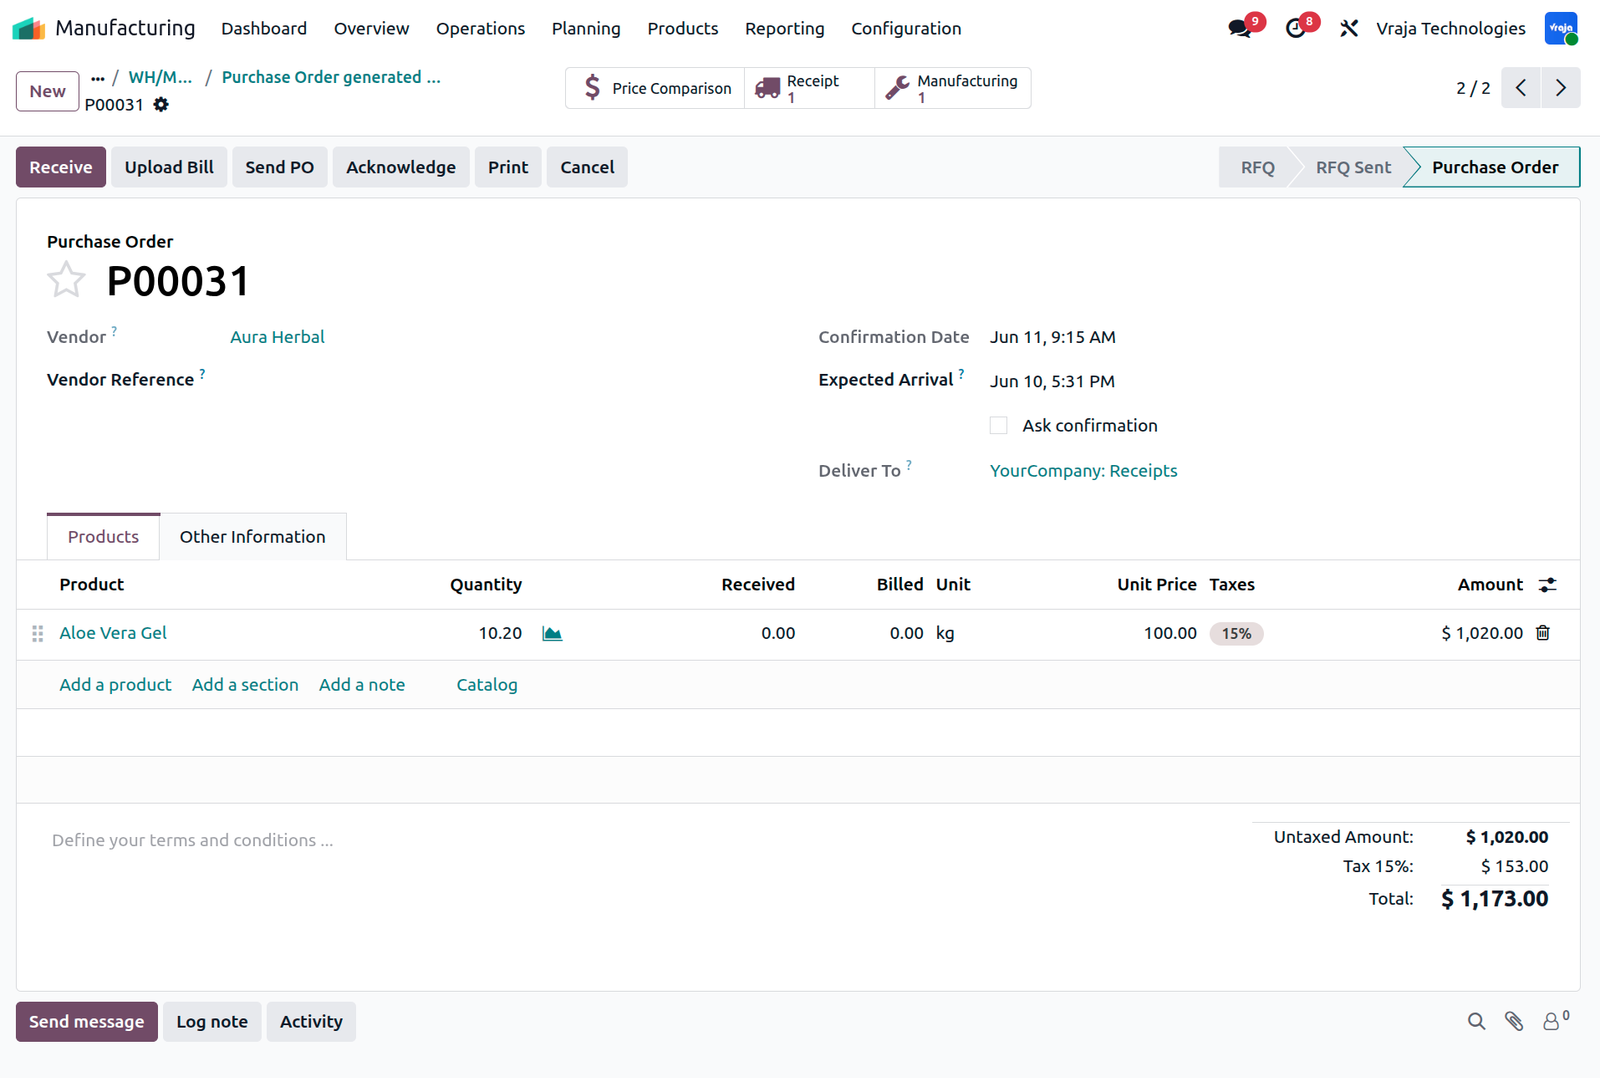Viewport: 1600px width, 1078px height.
Task: Open the Manufacturing wrench smart button
Action: click(952, 88)
